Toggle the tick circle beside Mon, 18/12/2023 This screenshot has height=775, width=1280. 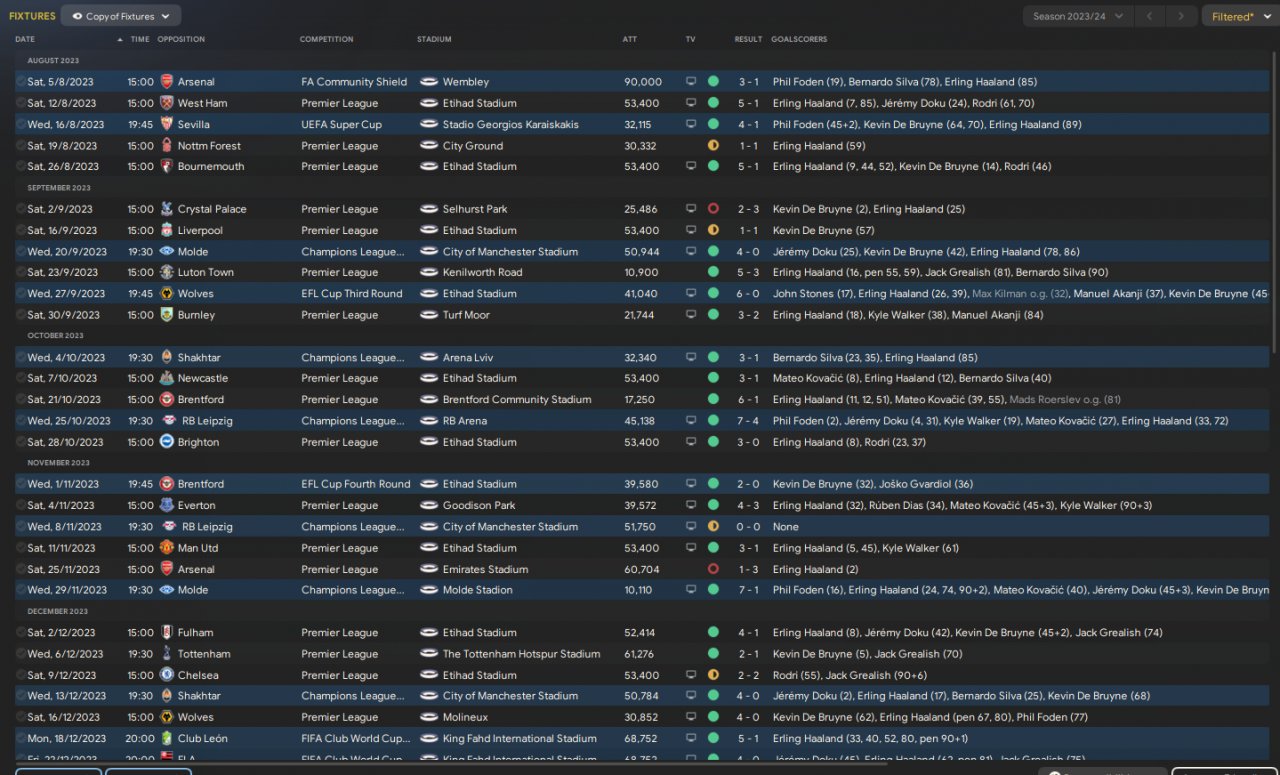coord(21,738)
